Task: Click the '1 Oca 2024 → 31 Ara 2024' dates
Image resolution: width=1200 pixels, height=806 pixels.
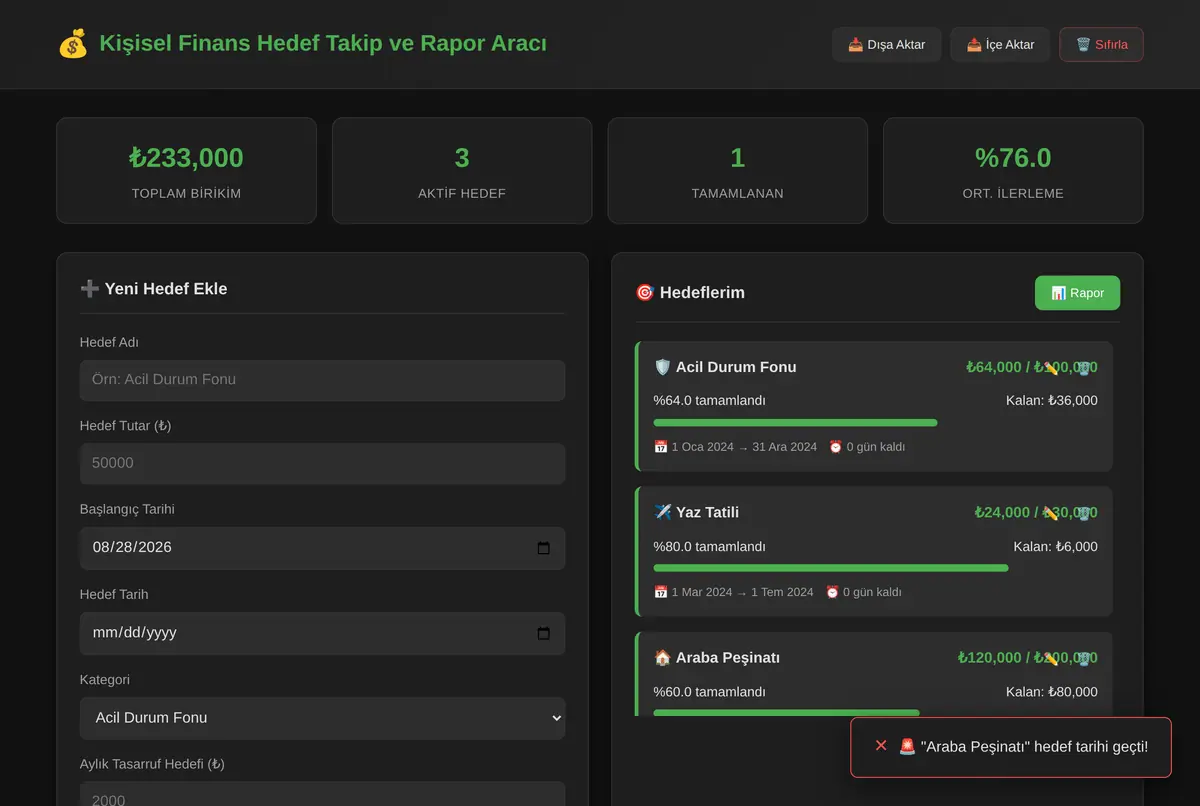Action: click(x=744, y=447)
